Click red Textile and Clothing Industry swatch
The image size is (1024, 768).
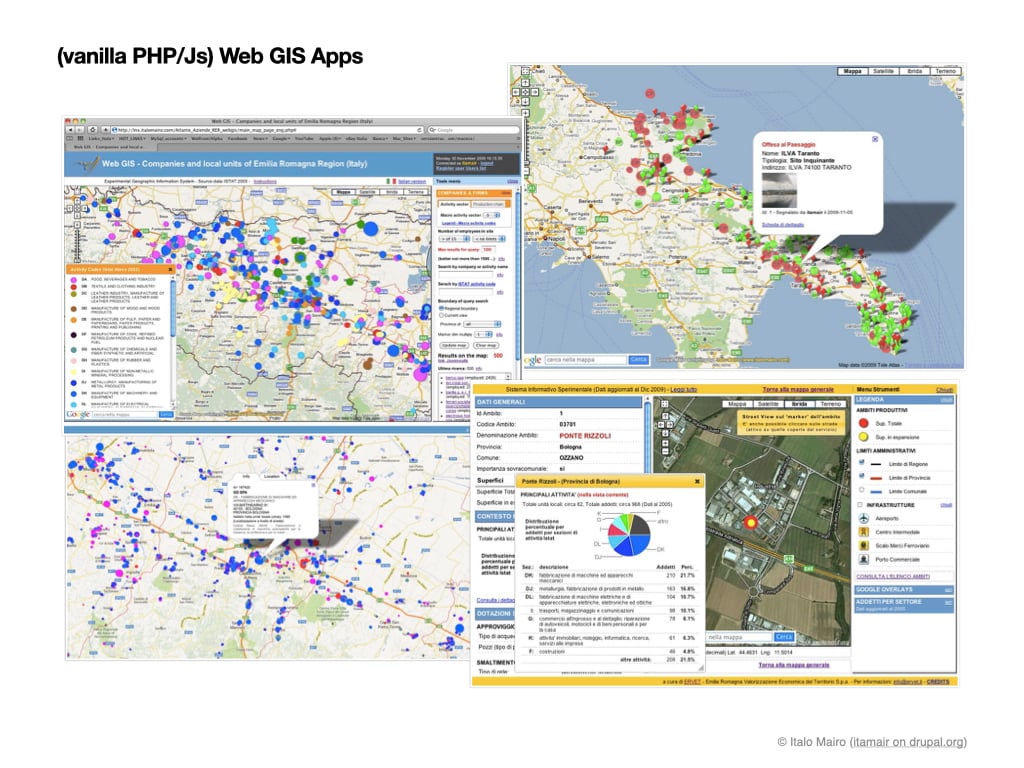tap(73, 287)
